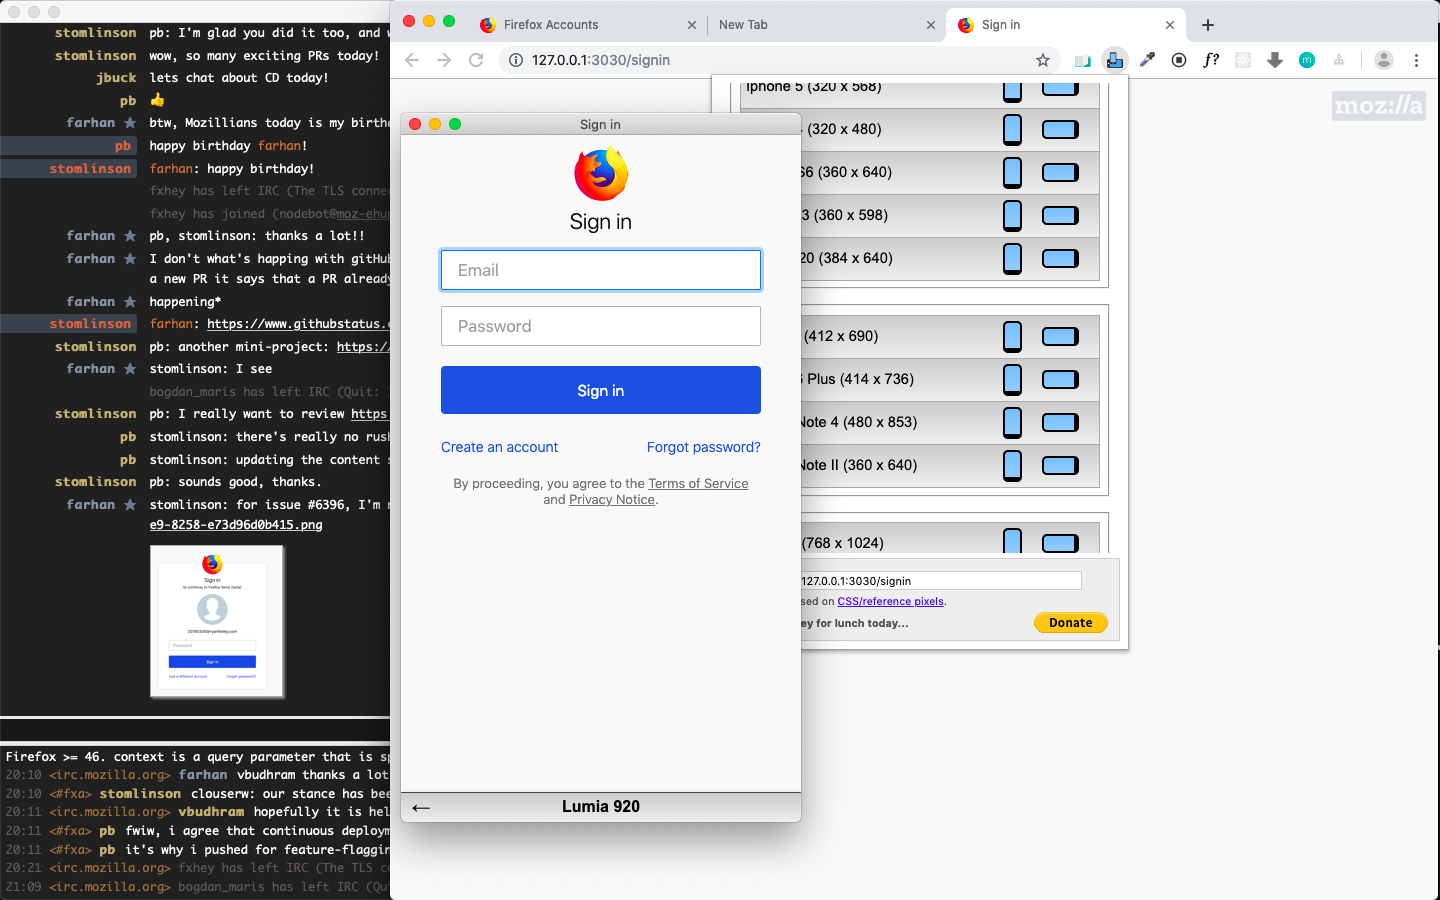Click the circular record/stop extension icon
The height and width of the screenshot is (900, 1440).
tap(1179, 60)
